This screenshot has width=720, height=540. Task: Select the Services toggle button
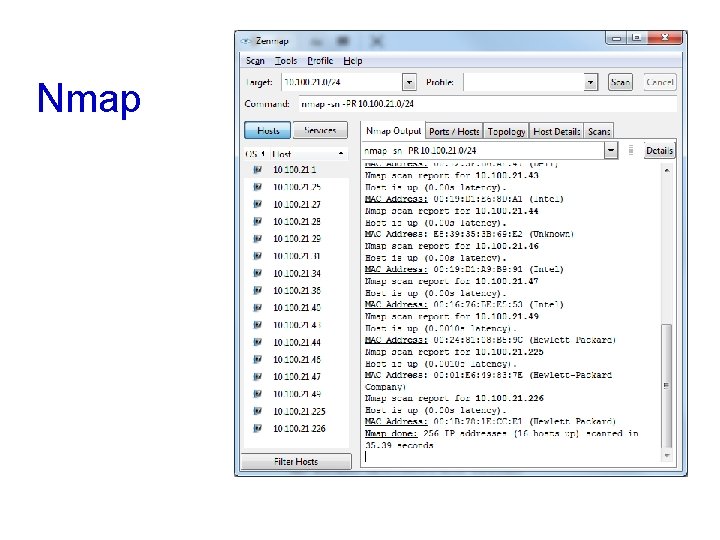[320, 130]
